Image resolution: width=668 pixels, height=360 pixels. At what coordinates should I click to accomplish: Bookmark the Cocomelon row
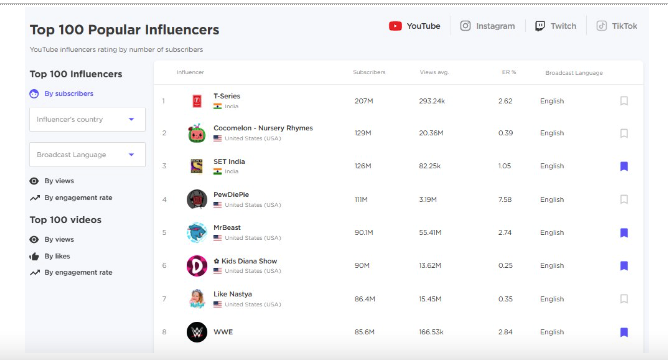pyautogui.click(x=624, y=133)
